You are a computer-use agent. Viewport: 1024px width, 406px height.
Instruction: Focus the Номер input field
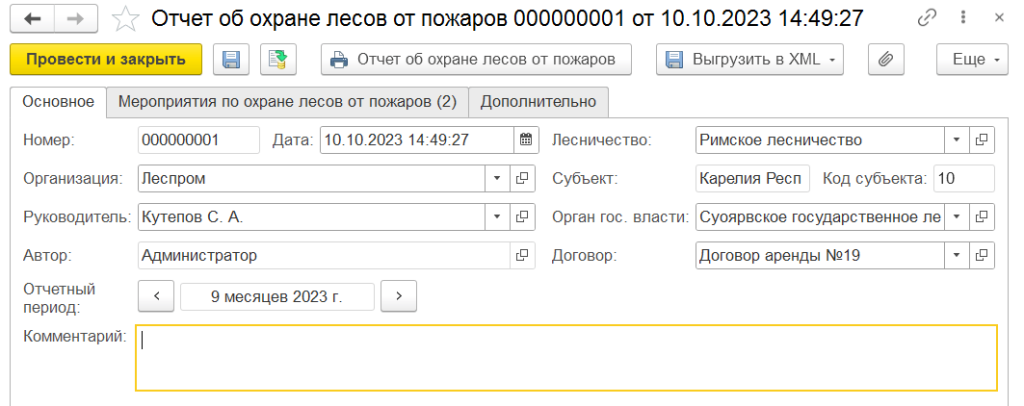point(199,140)
